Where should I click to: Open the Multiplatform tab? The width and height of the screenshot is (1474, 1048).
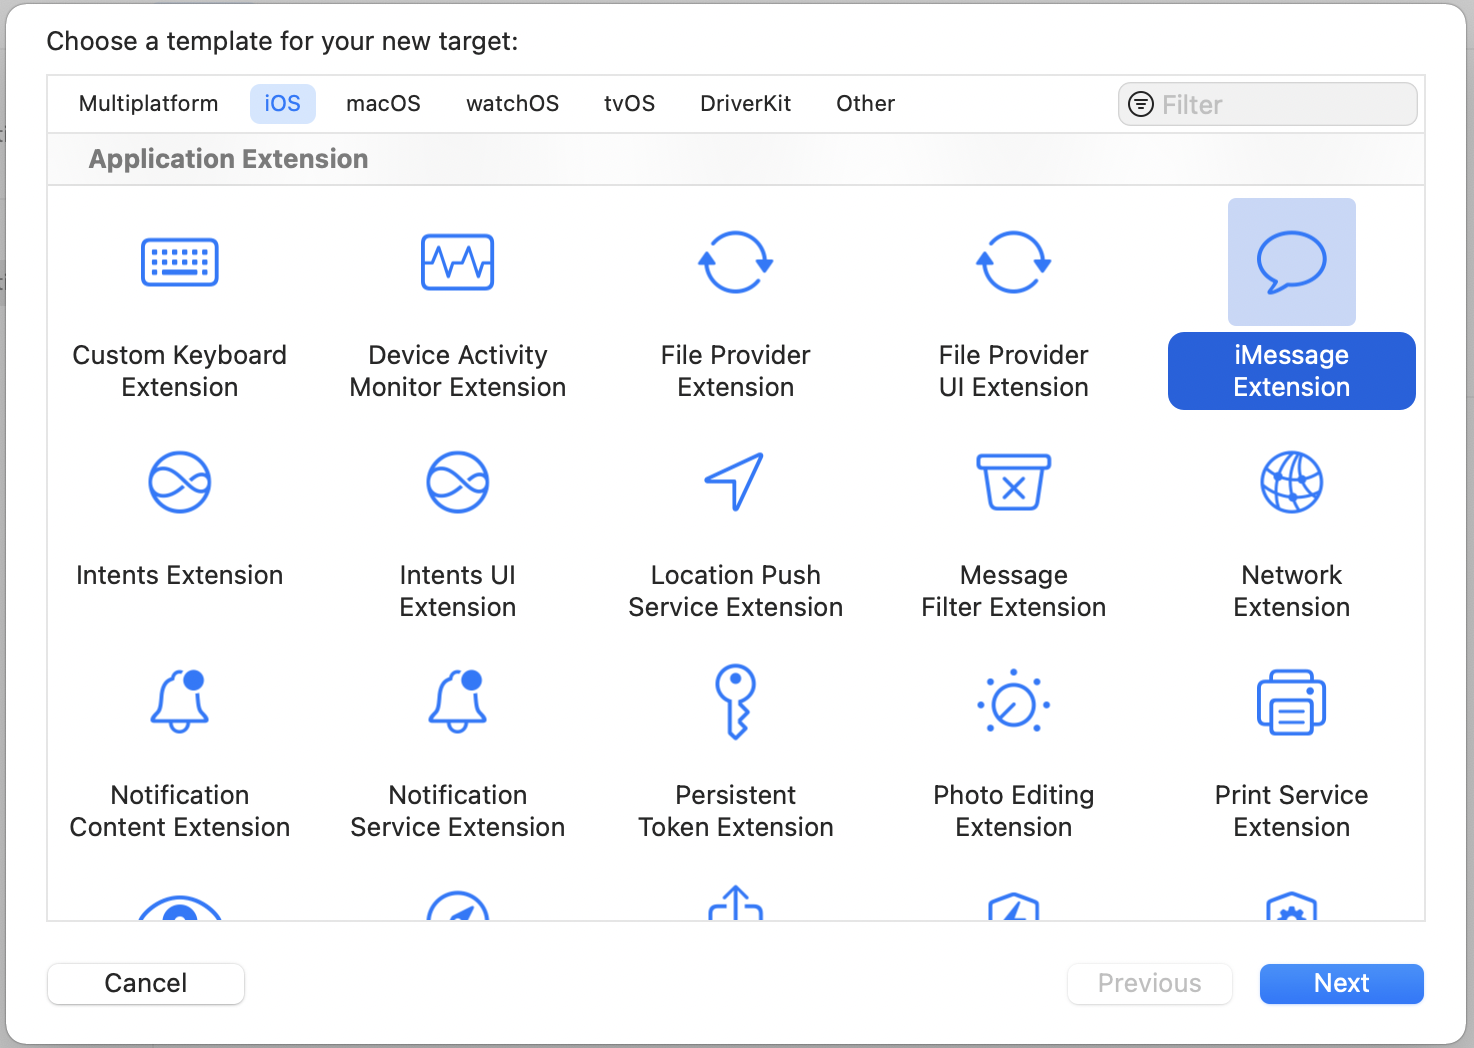coord(148,104)
